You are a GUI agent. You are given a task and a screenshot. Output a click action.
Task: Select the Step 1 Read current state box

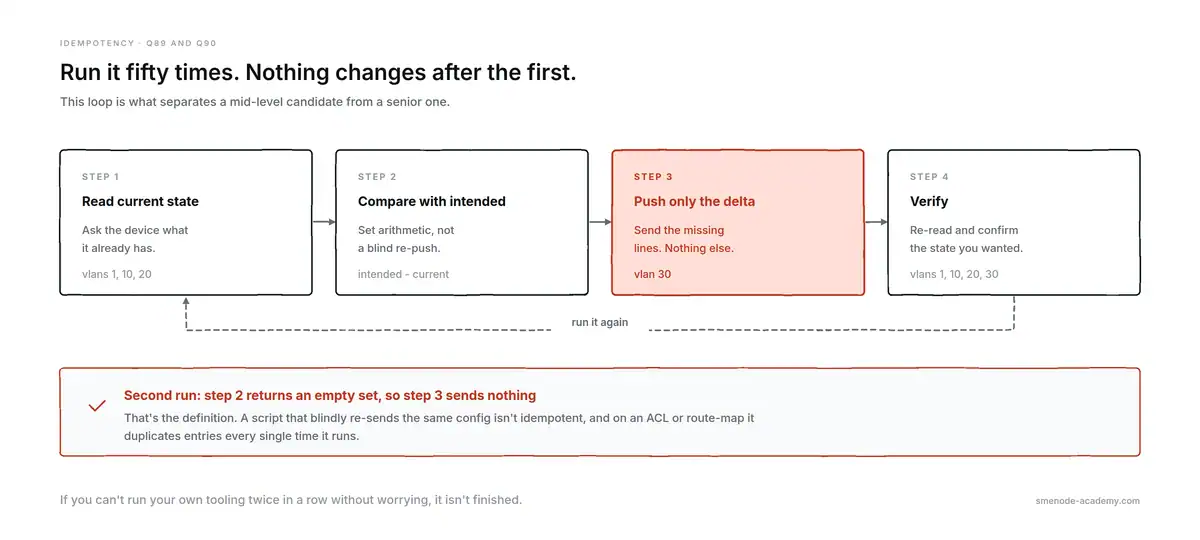tap(186, 222)
